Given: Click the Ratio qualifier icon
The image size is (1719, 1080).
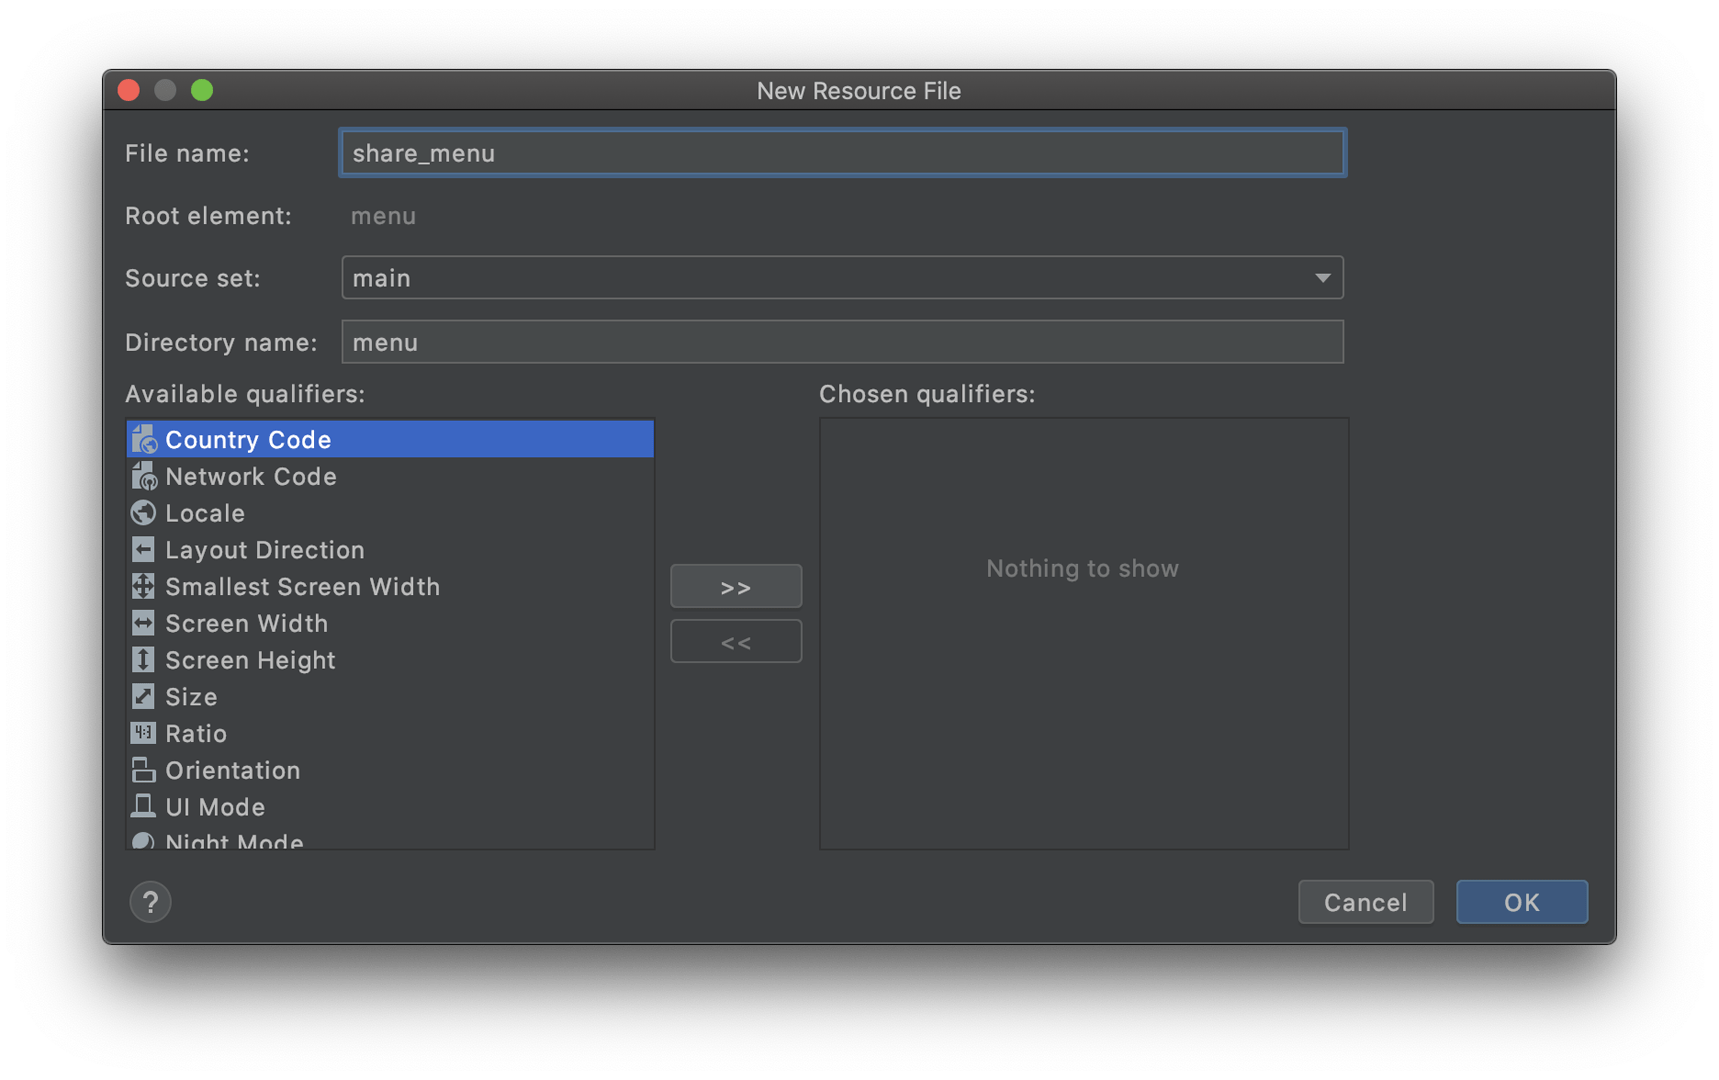Looking at the screenshot, I should [144, 733].
